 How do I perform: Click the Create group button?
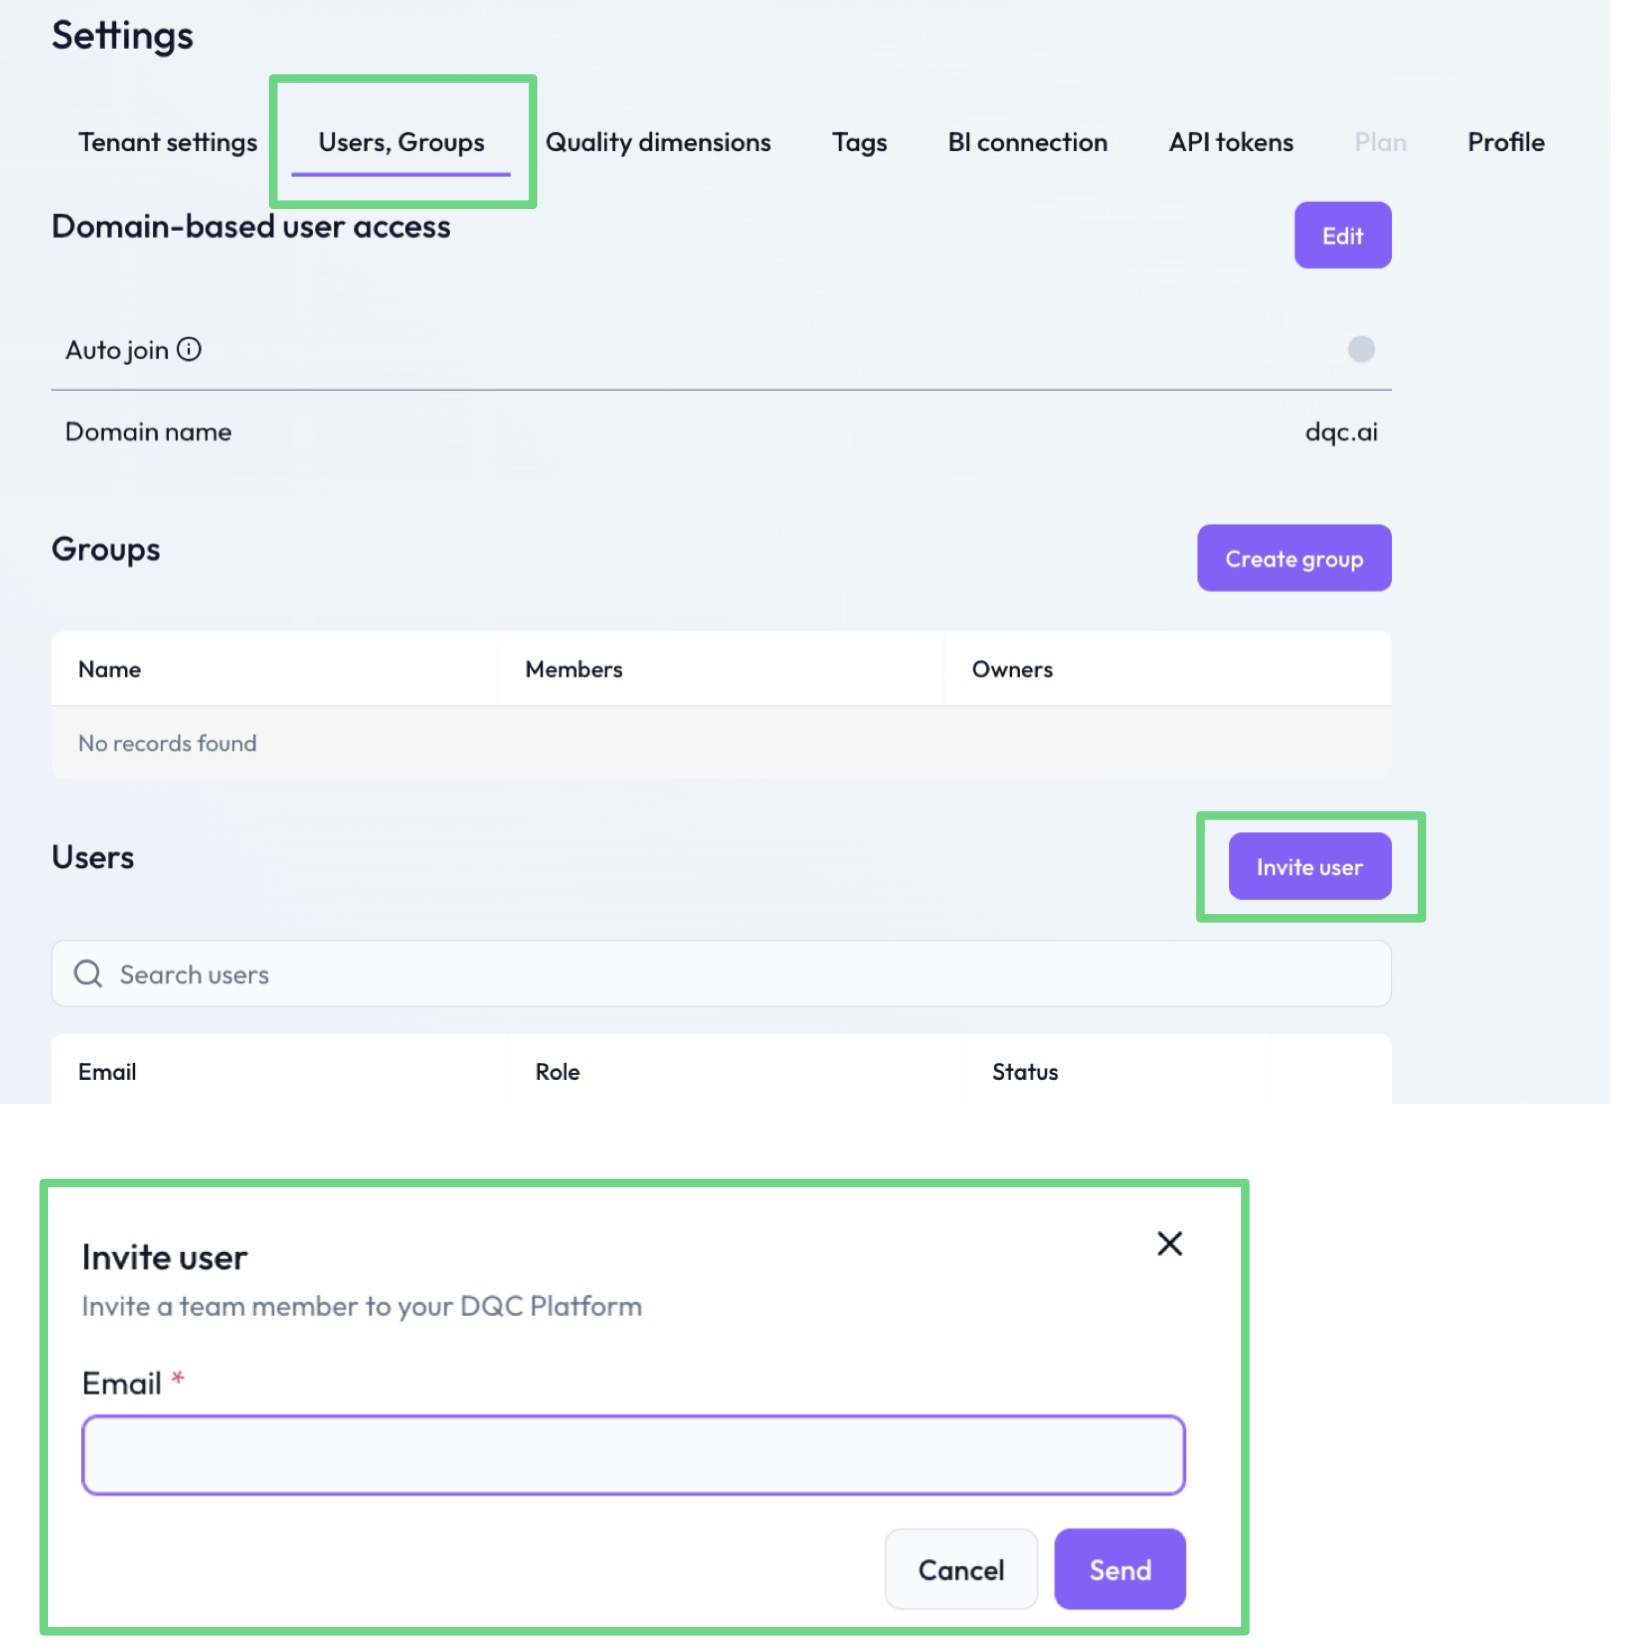click(x=1294, y=558)
